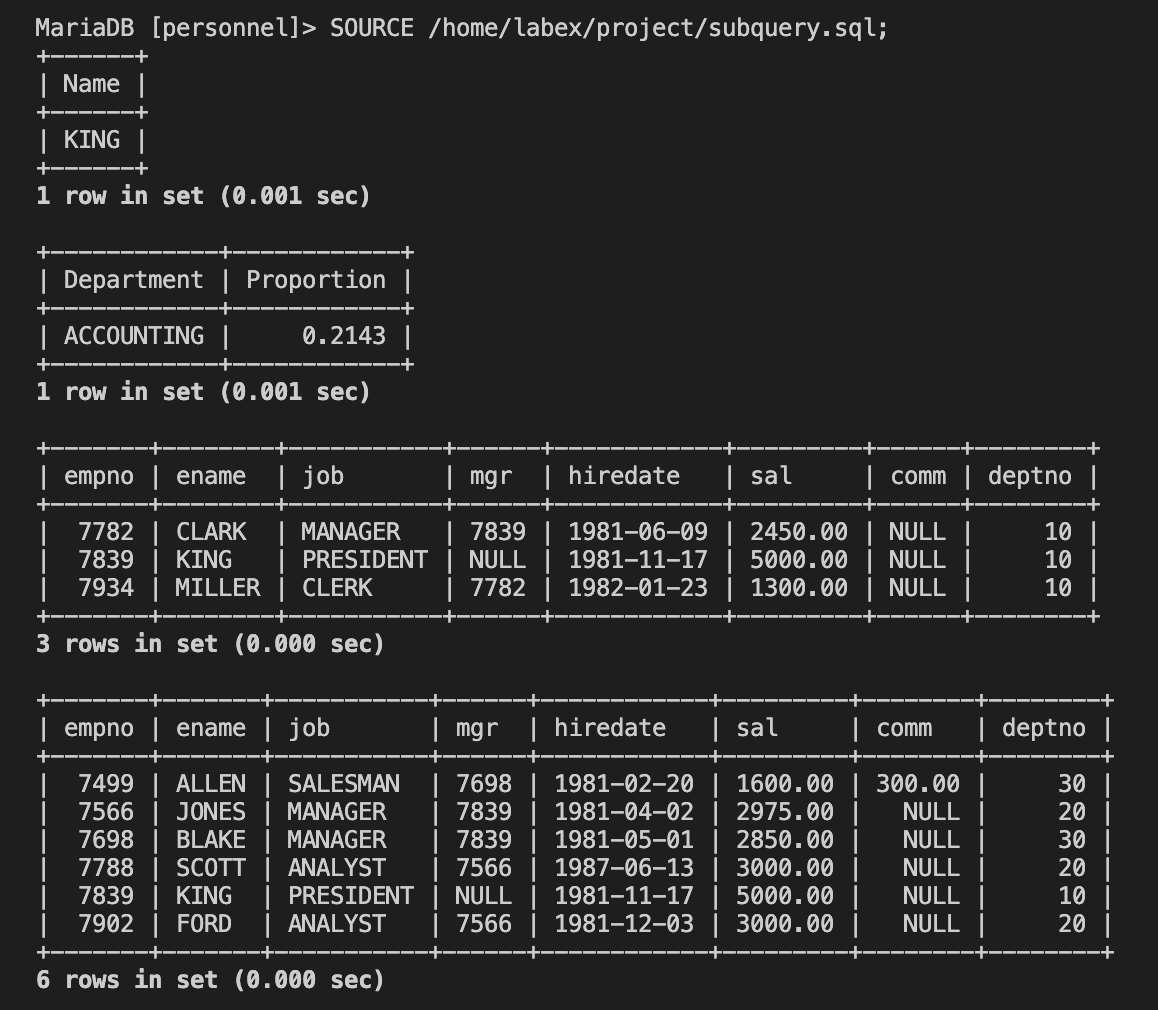The image size is (1158, 1010).
Task: Select hiredate 1981-04-02
Action: [624, 812]
